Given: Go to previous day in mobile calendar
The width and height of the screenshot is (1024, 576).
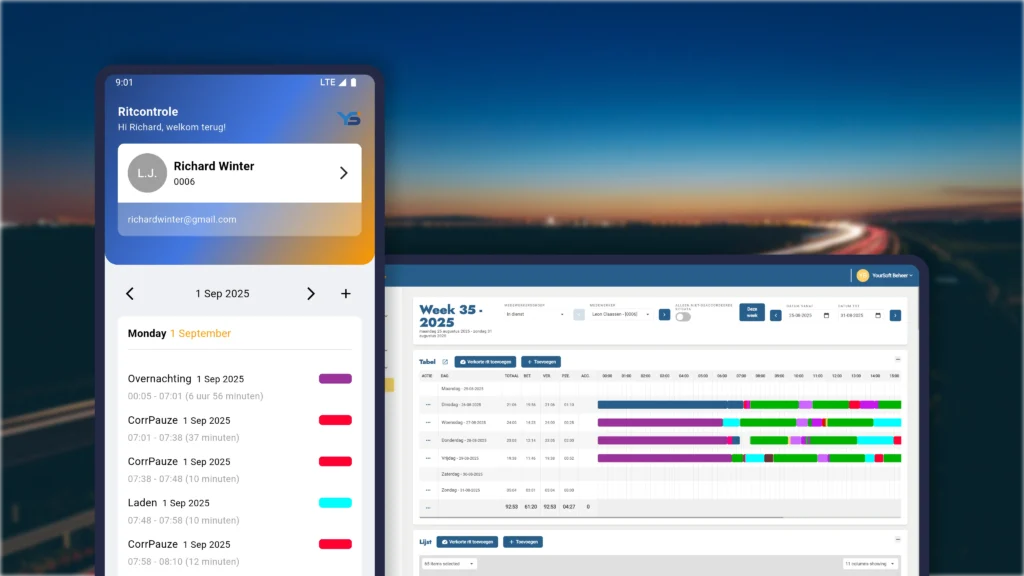Looking at the screenshot, I should (x=130, y=294).
